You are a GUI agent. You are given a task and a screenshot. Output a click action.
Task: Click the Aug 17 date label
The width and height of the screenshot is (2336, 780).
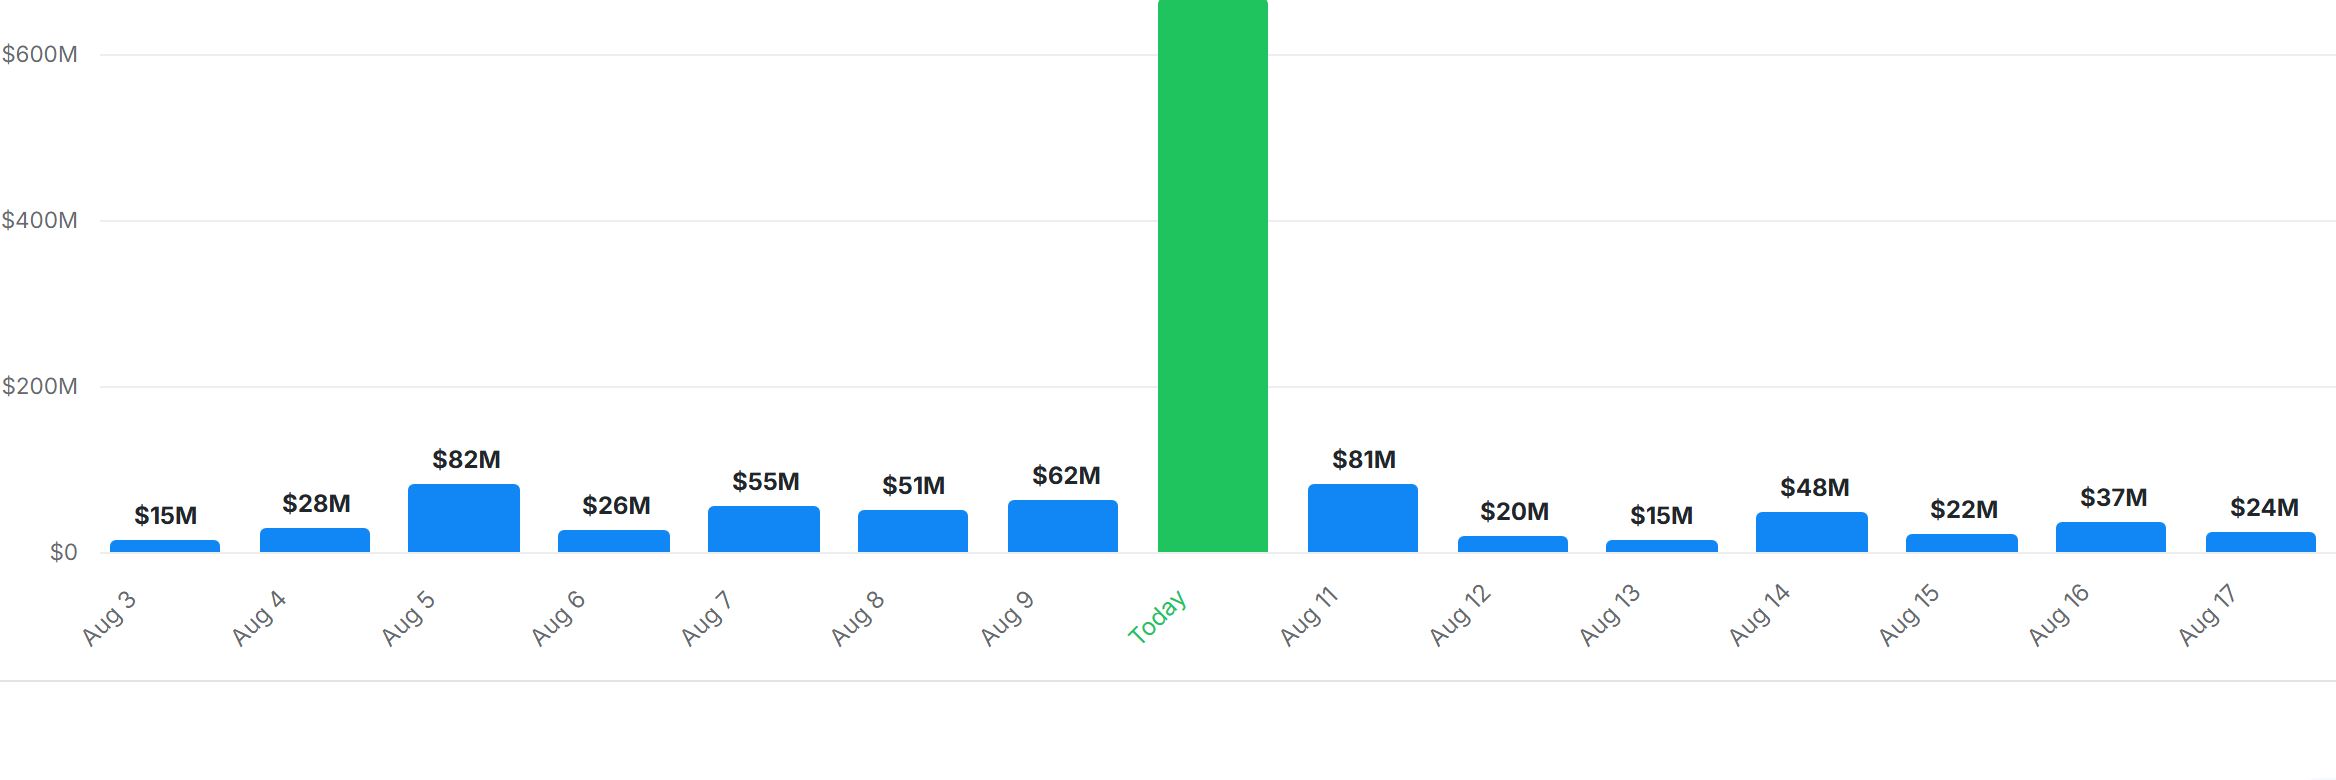(2208, 615)
